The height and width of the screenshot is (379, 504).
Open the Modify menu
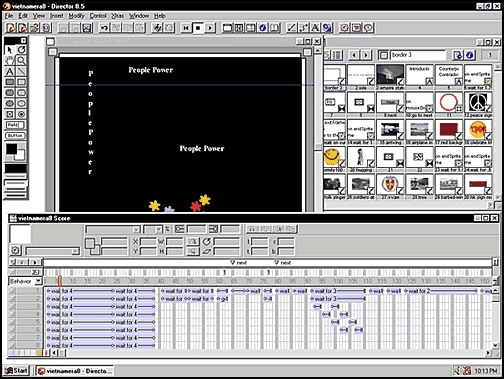(x=77, y=16)
